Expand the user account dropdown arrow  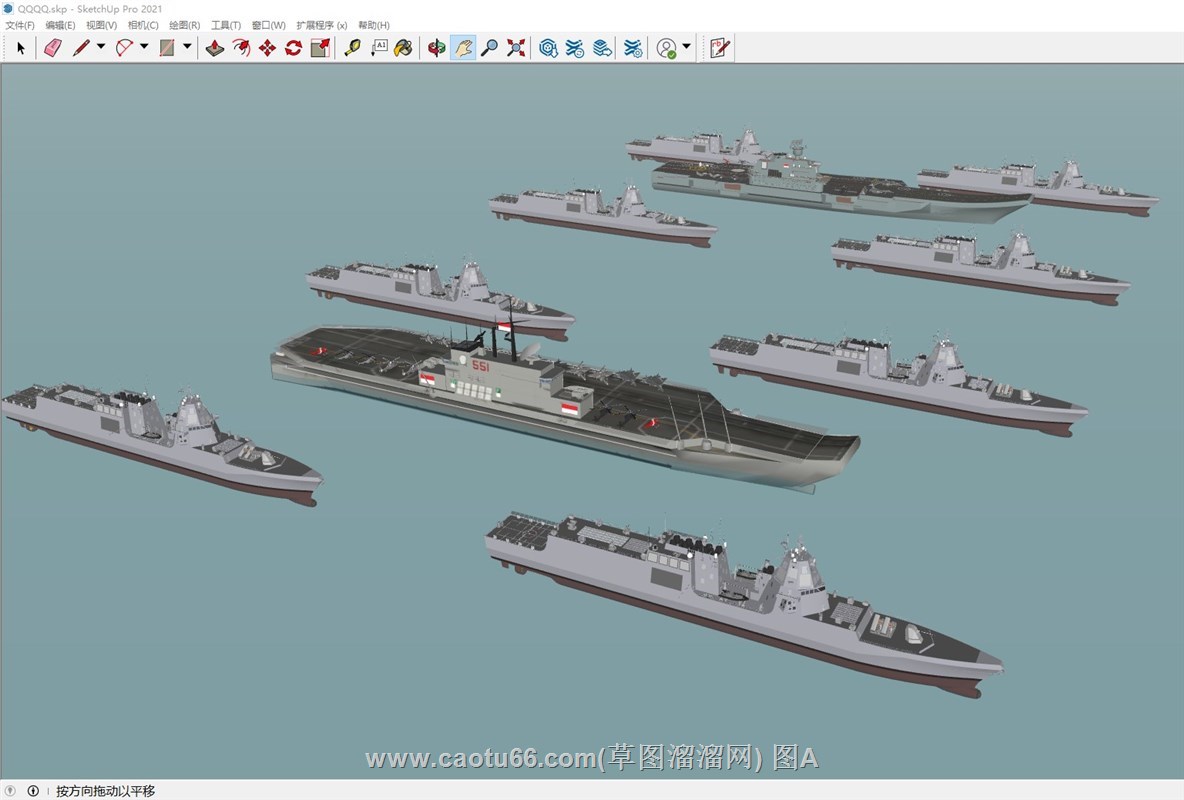click(x=686, y=47)
